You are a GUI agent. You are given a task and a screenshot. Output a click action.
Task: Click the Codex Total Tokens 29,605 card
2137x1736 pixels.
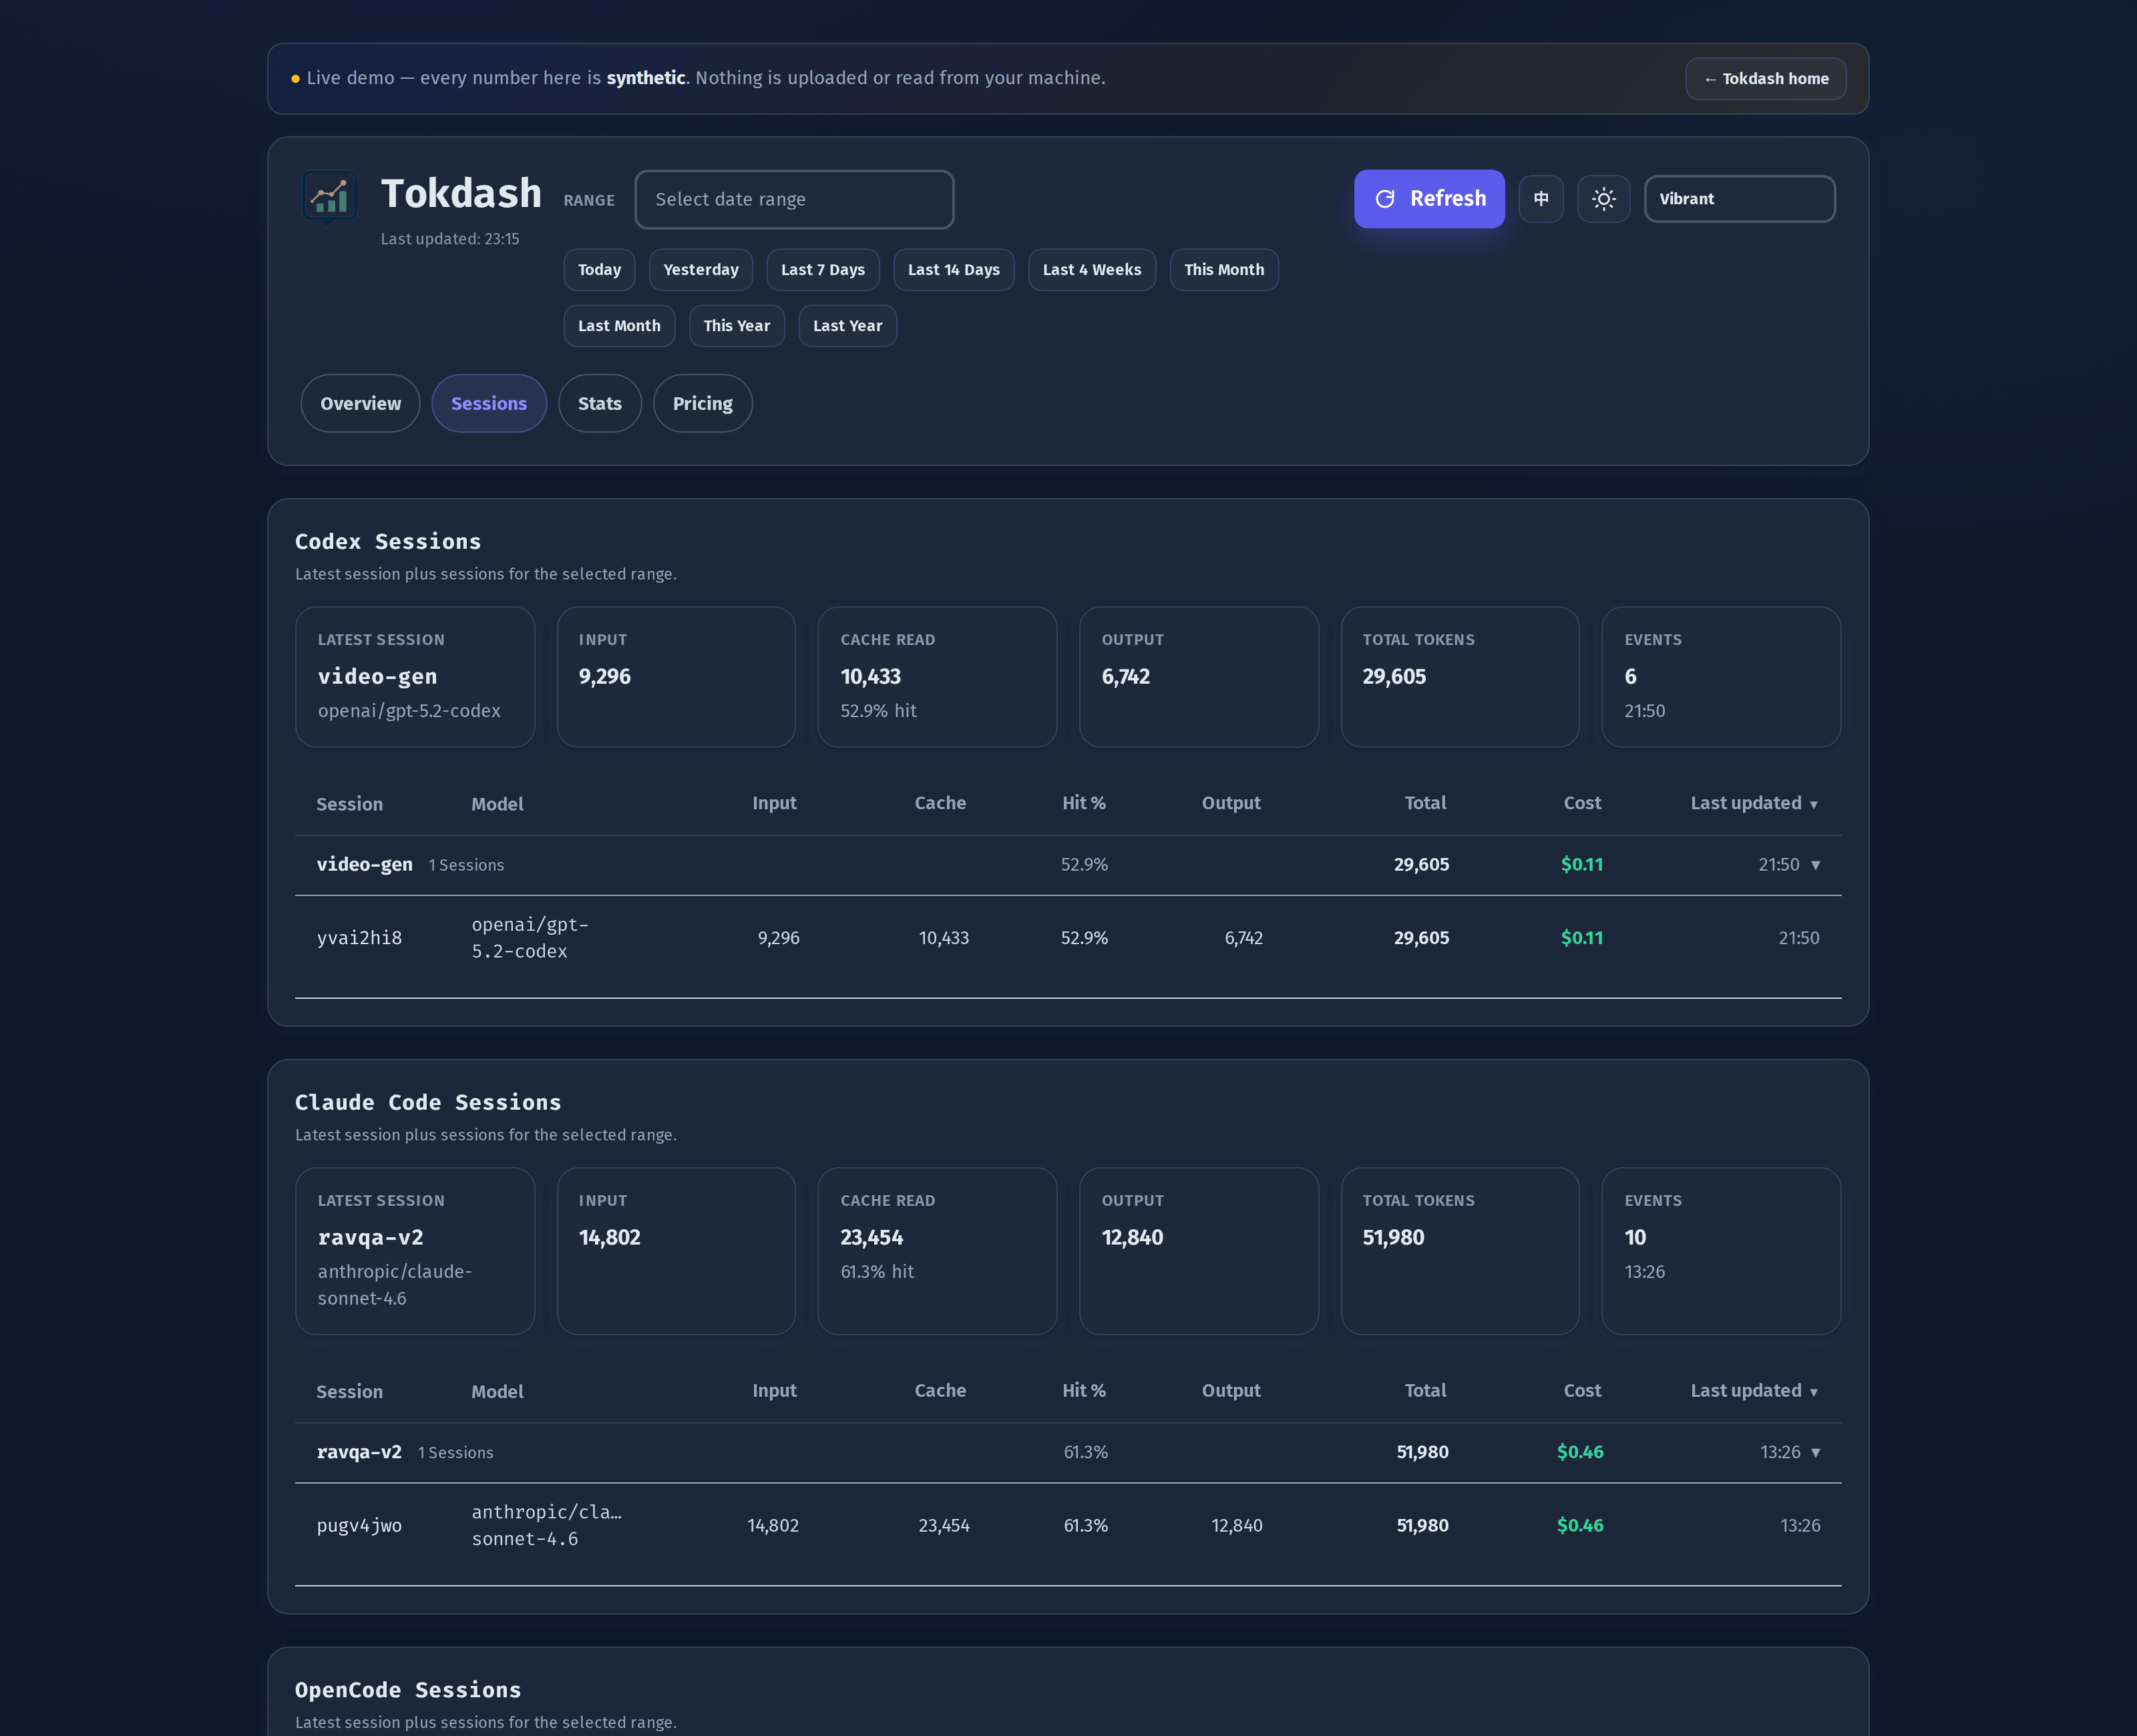coord(1460,677)
